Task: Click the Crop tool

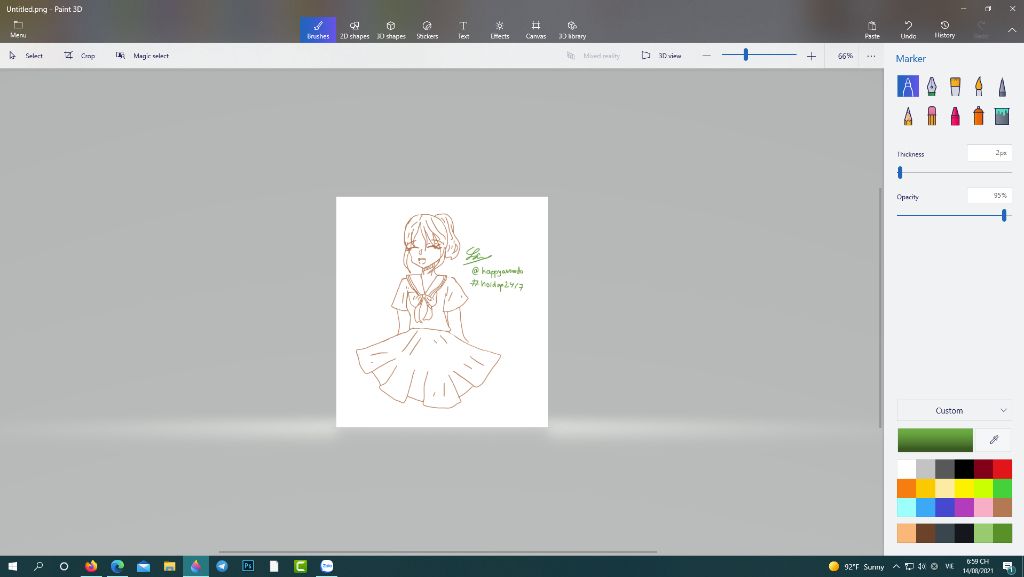Action: pos(81,56)
